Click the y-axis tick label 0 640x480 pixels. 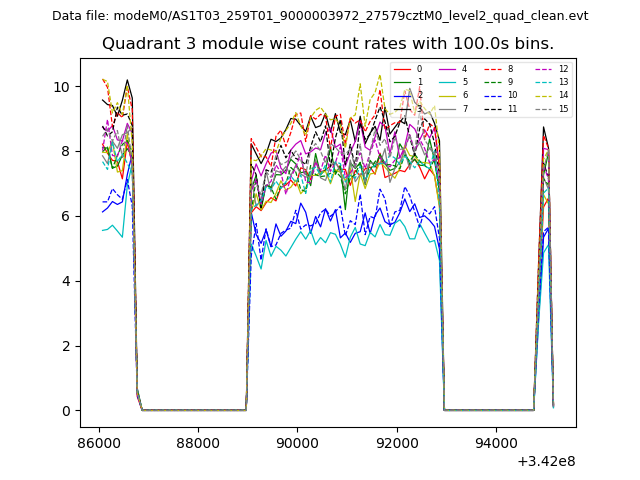(67, 411)
